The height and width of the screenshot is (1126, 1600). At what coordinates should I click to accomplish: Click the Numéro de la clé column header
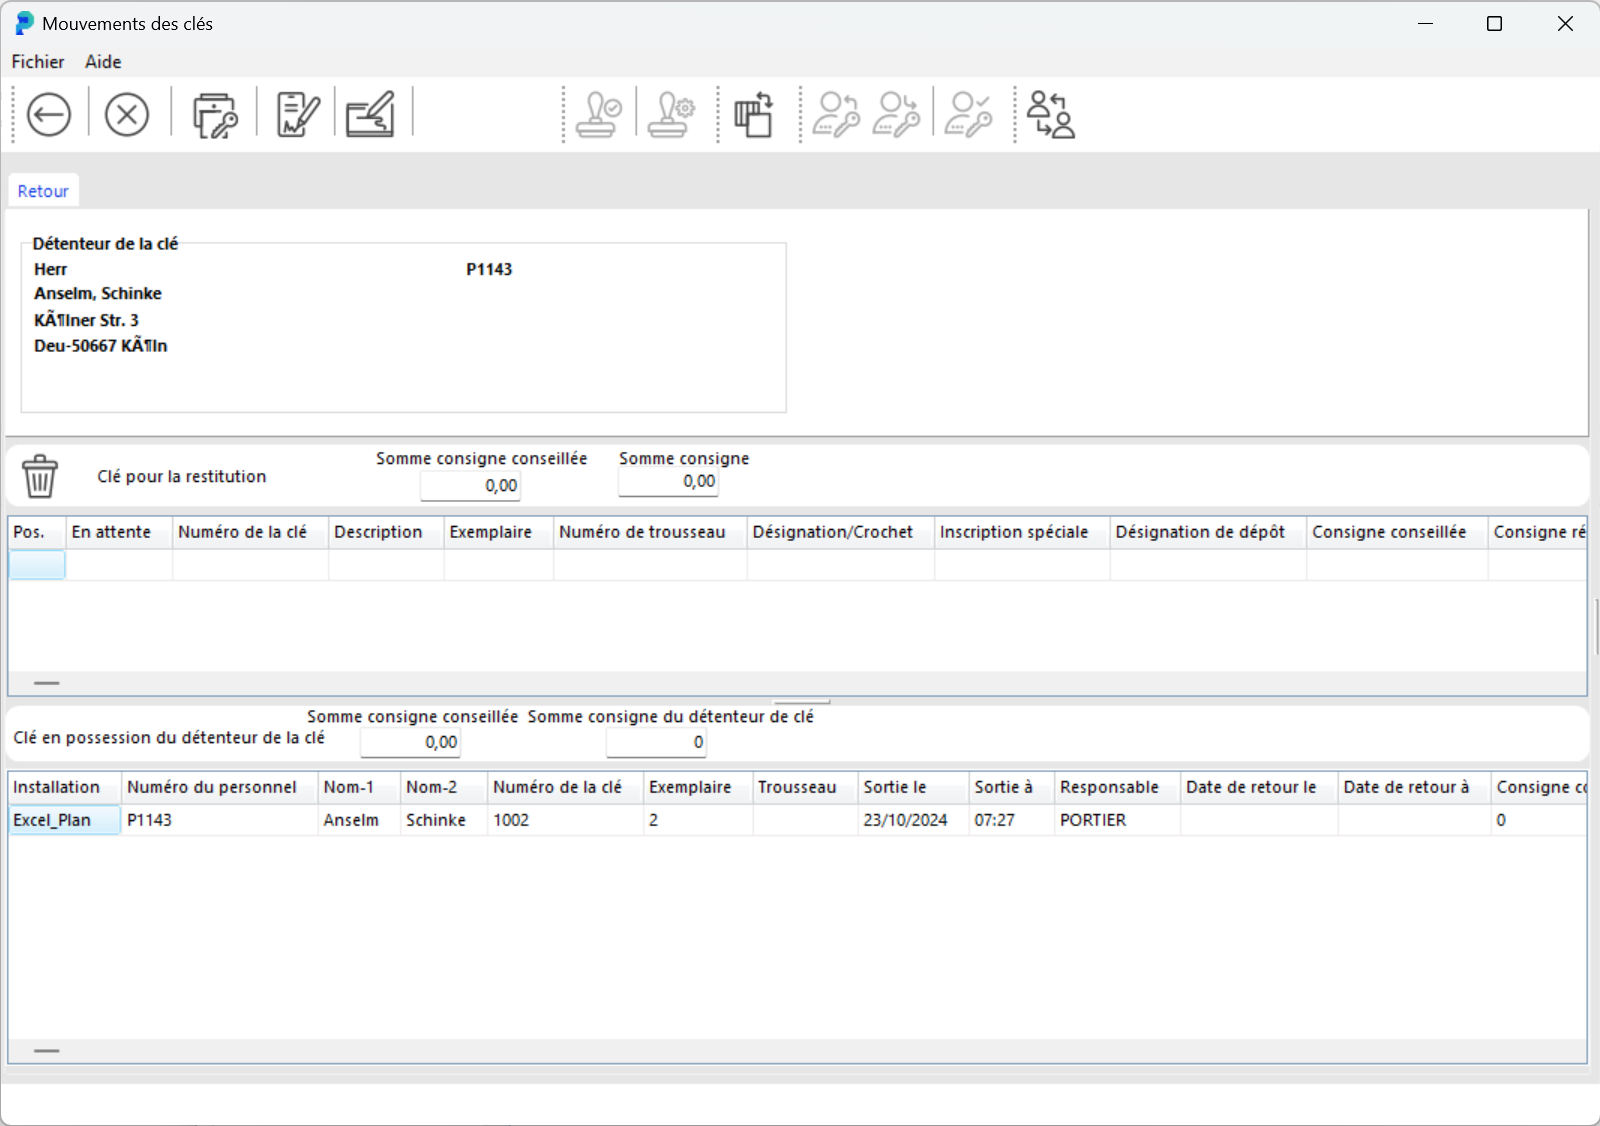[x=242, y=532]
